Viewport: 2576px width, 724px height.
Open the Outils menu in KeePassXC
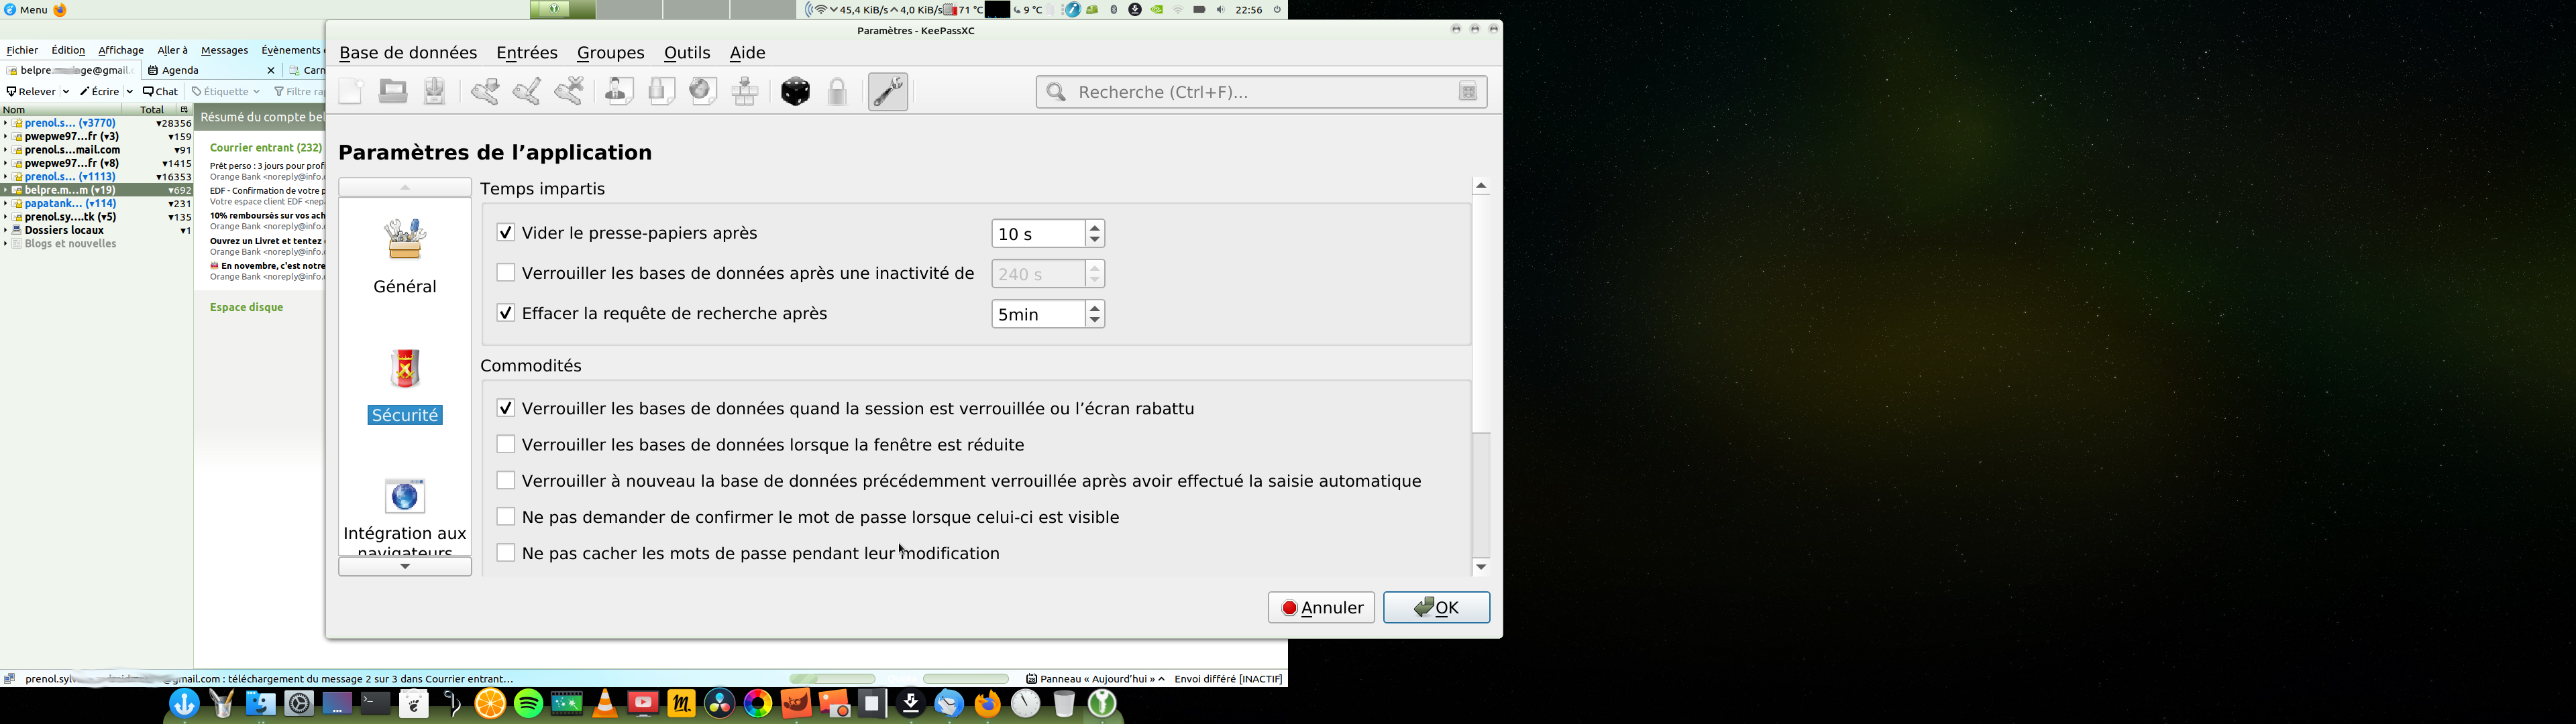point(687,52)
